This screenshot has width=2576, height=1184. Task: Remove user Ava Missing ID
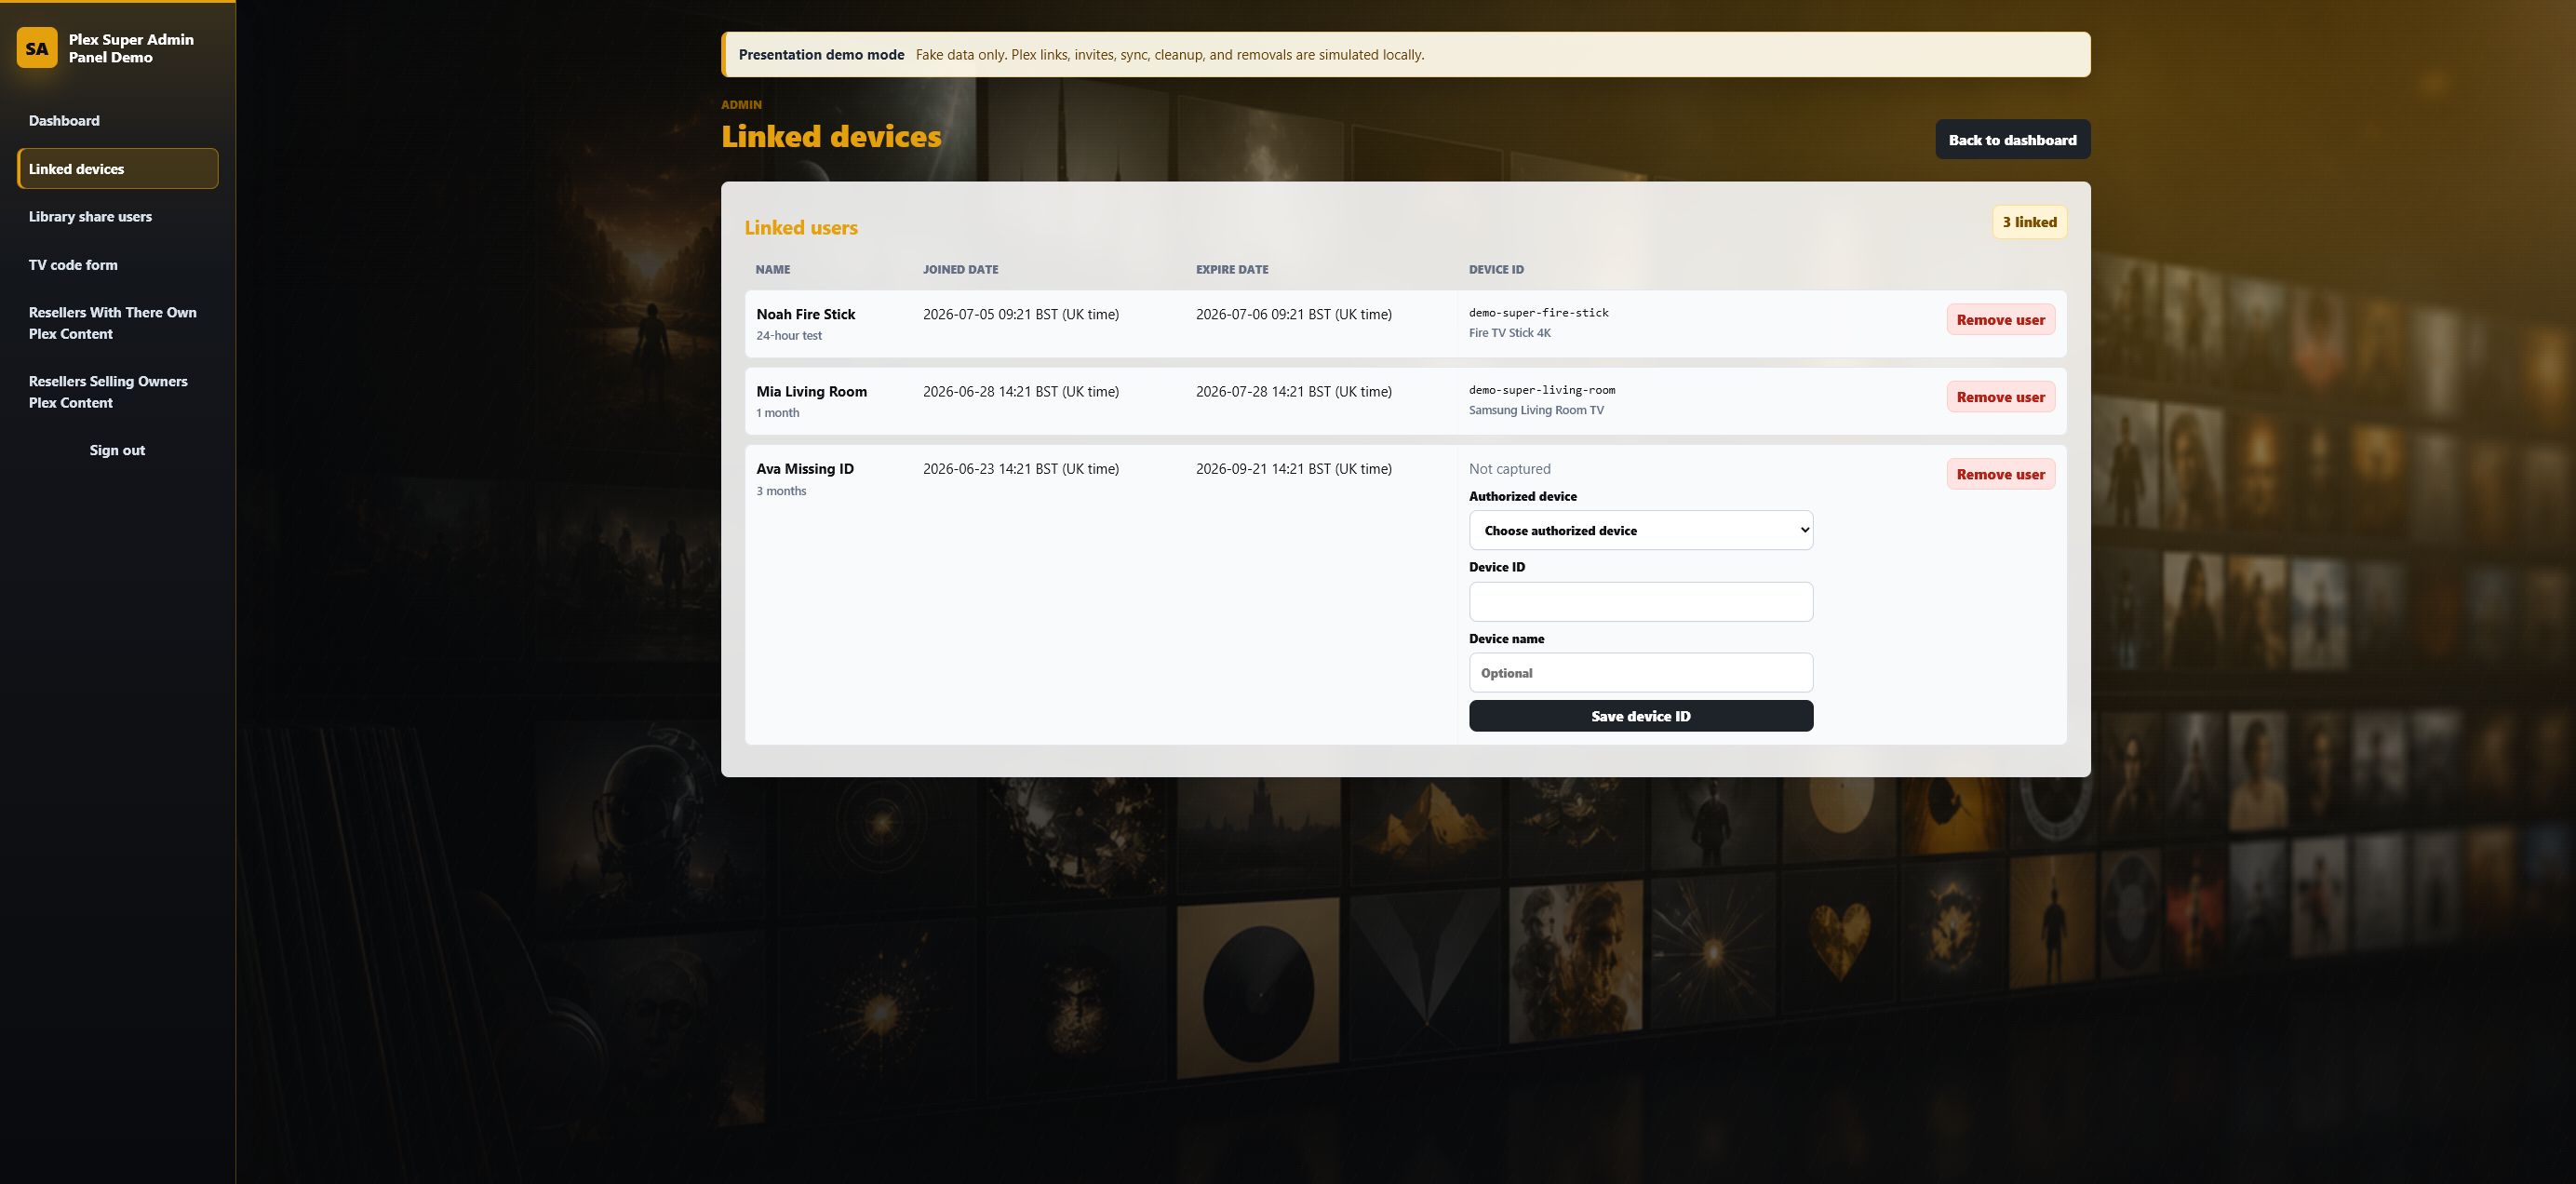tap(2000, 473)
